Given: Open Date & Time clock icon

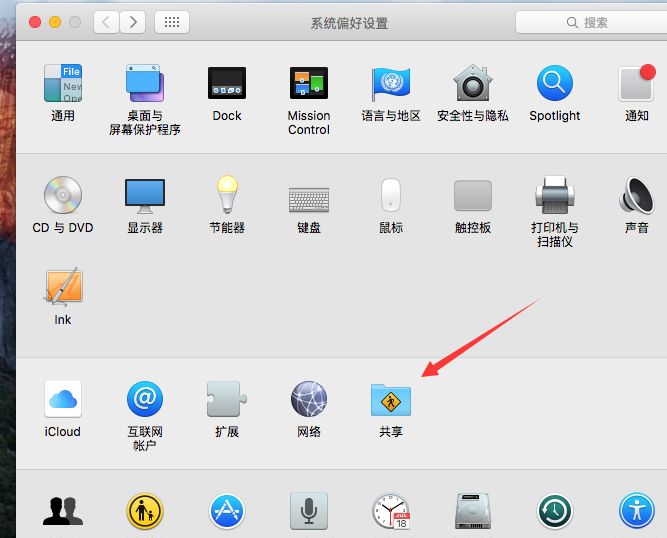Looking at the screenshot, I should [391, 511].
